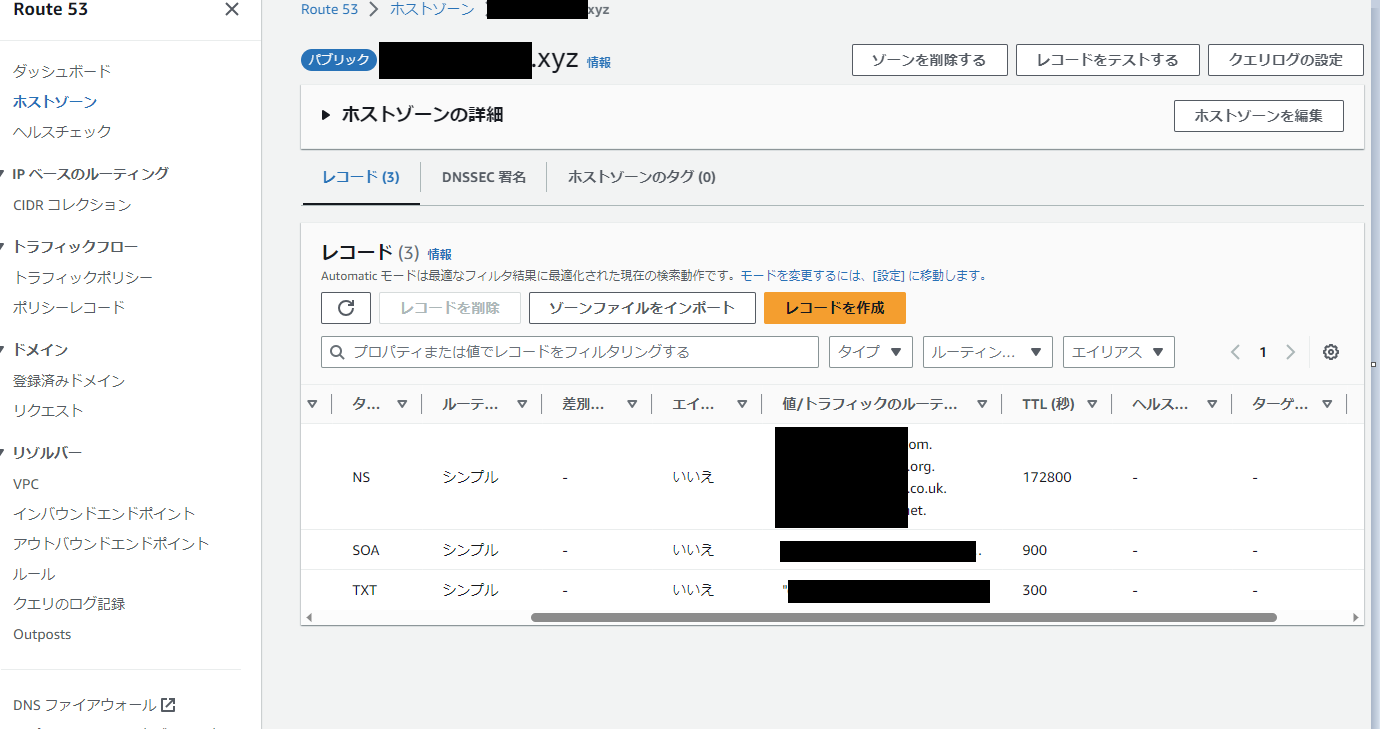This screenshot has width=1380, height=729.
Task: Focus the record filter search field
Action: pyautogui.click(x=570, y=352)
